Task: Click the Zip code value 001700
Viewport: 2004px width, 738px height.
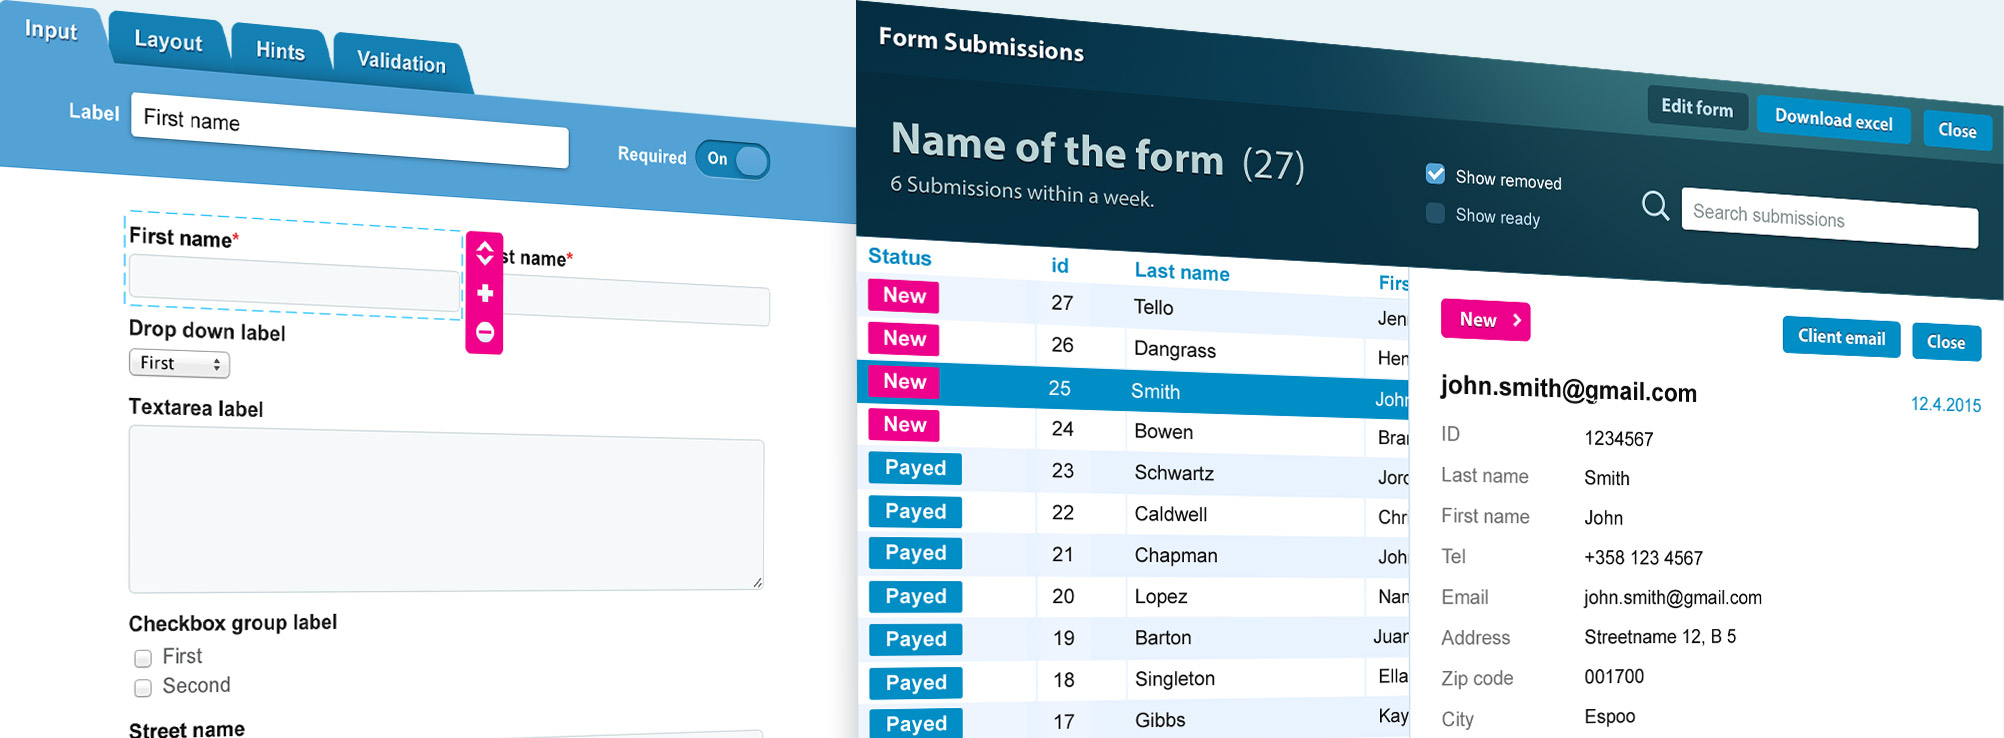Action: [x=1614, y=677]
